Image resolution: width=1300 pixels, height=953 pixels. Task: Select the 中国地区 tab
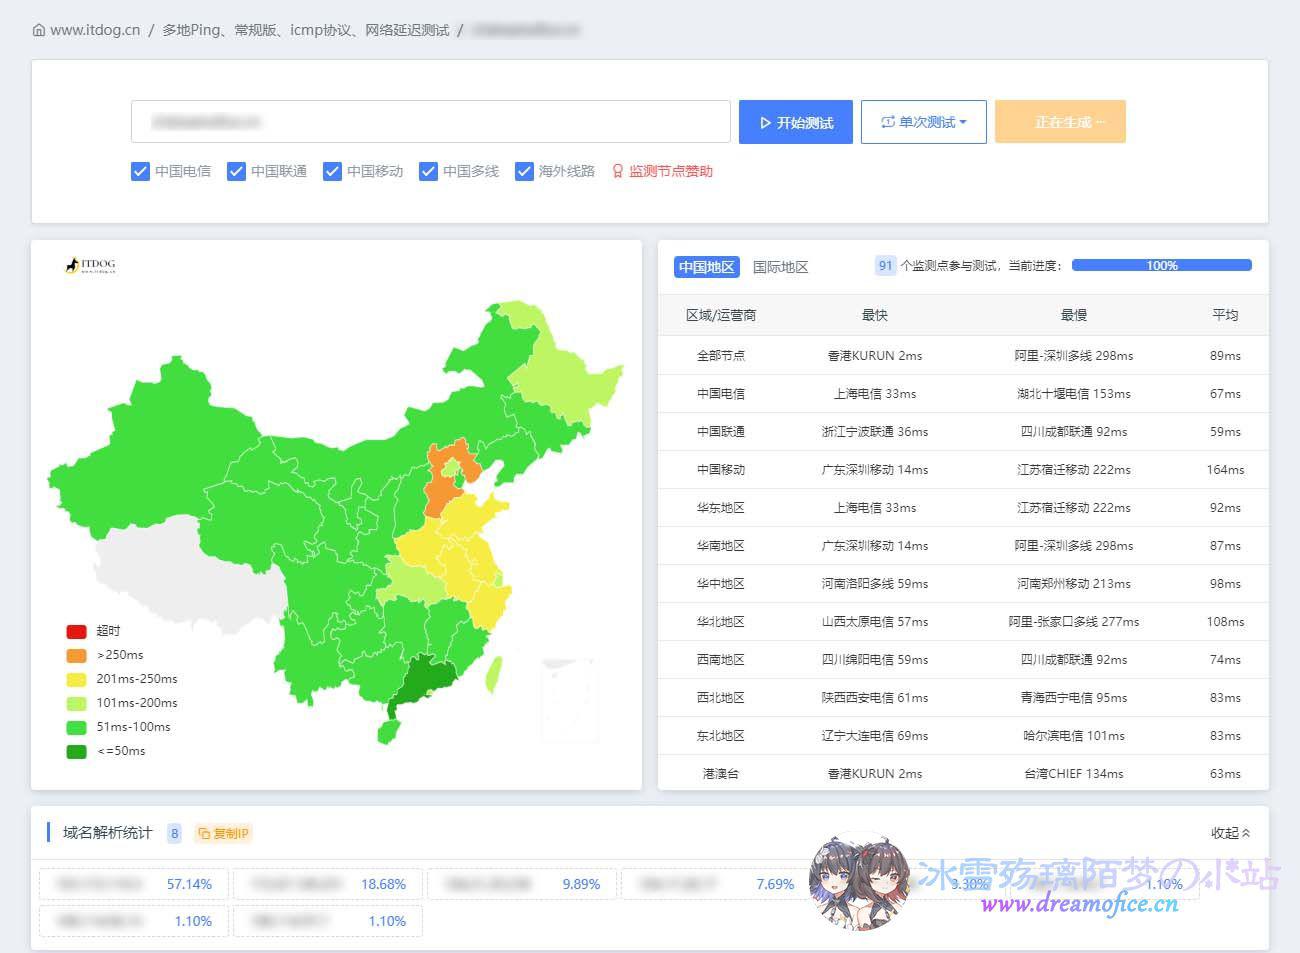(x=705, y=266)
